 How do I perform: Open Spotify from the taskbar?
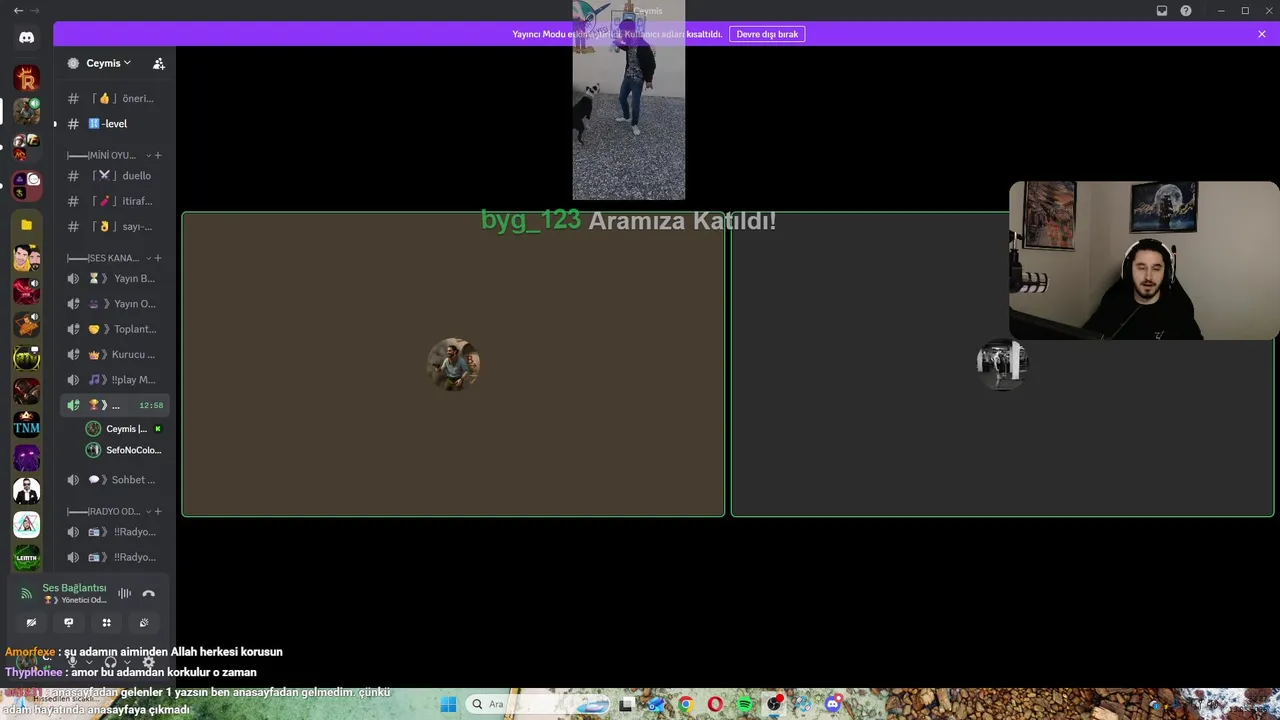[x=745, y=704]
